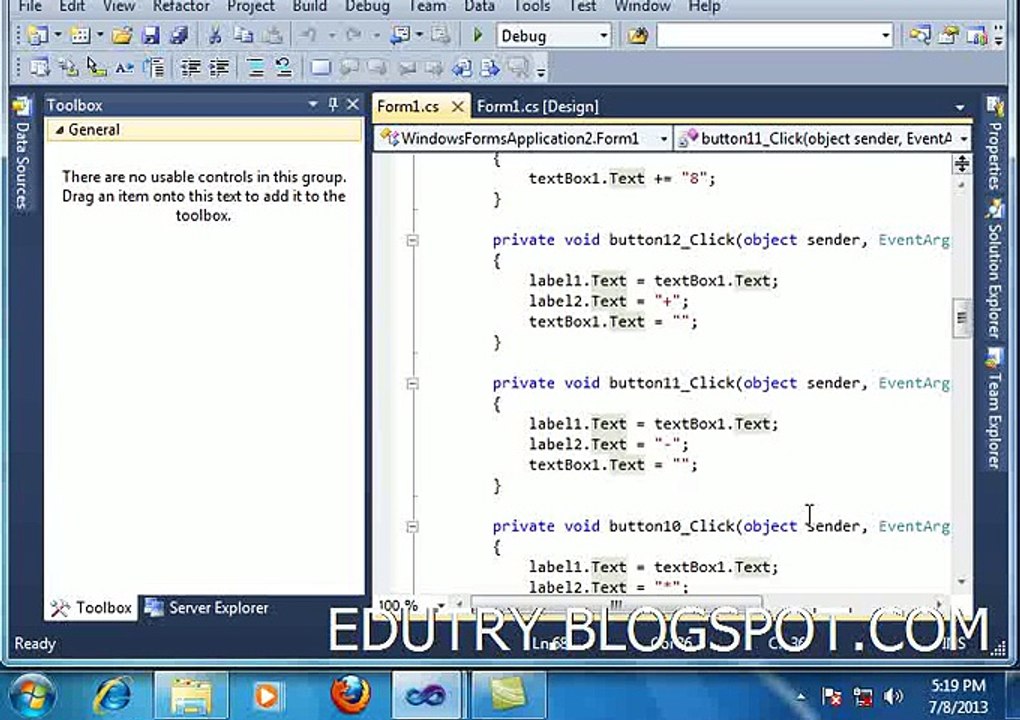Open the Data Sources side tab
The width and height of the screenshot is (1020, 720).
coord(21,155)
